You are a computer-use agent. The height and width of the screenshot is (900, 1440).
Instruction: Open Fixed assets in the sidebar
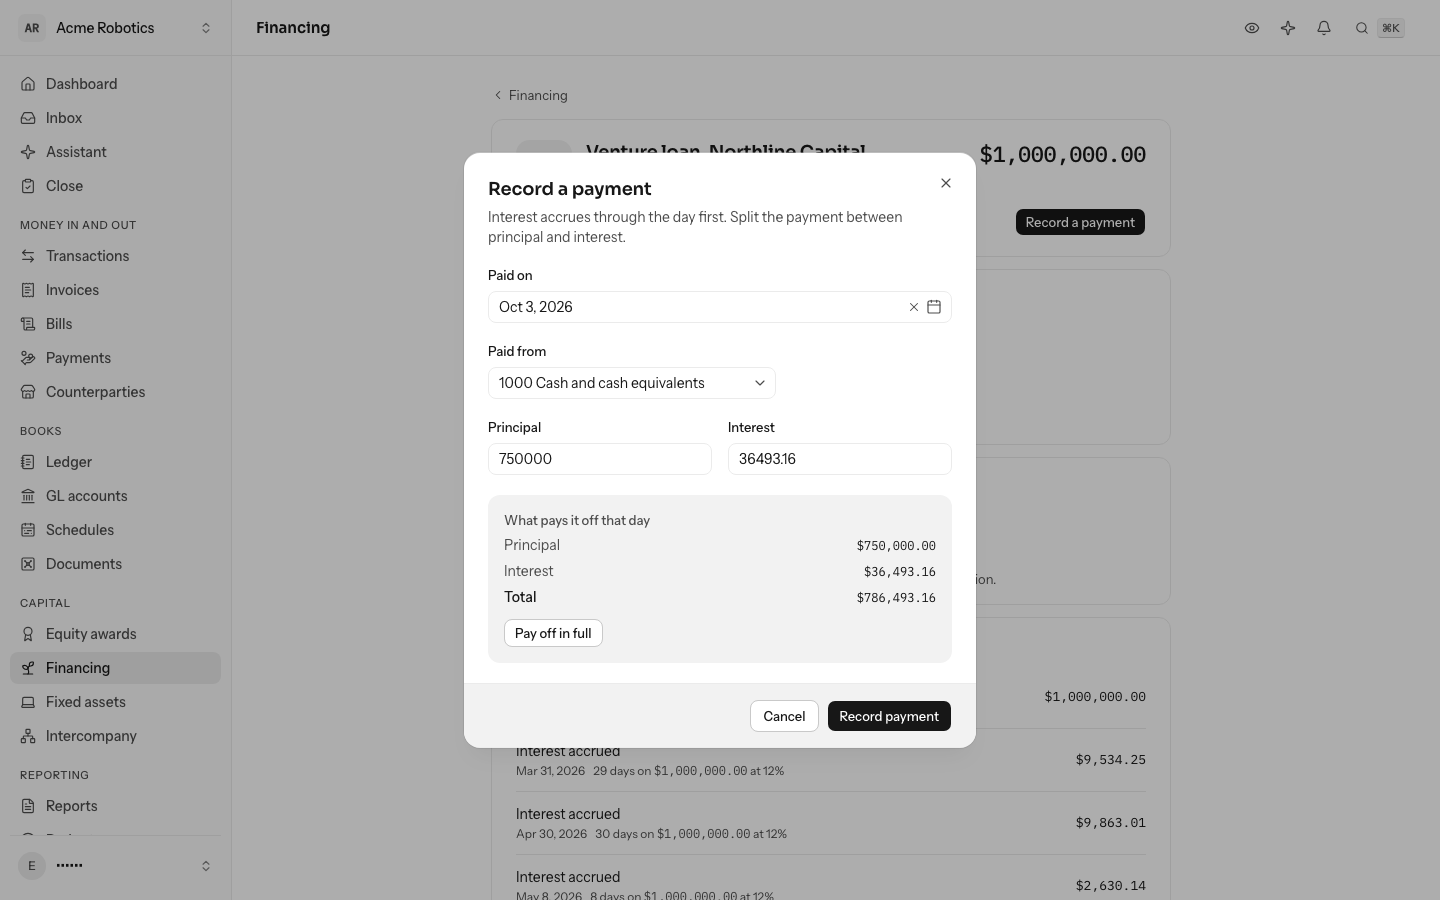(x=116, y=702)
